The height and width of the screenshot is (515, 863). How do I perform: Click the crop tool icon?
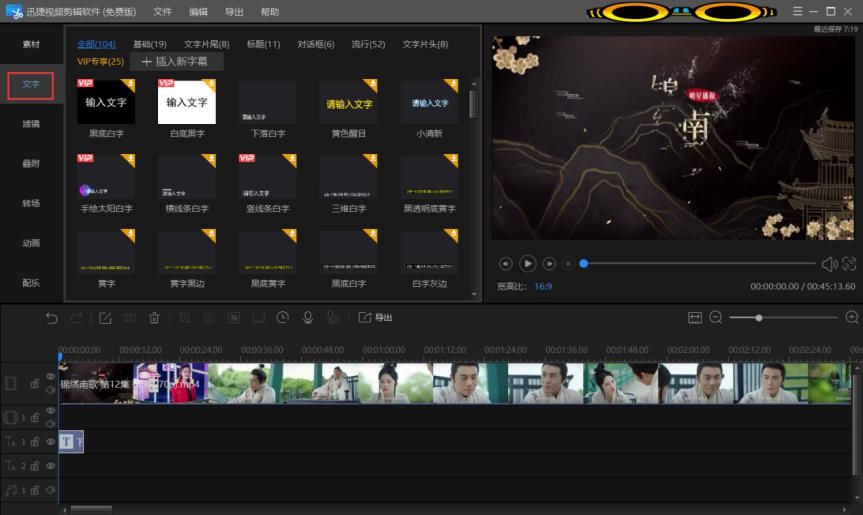(x=185, y=318)
